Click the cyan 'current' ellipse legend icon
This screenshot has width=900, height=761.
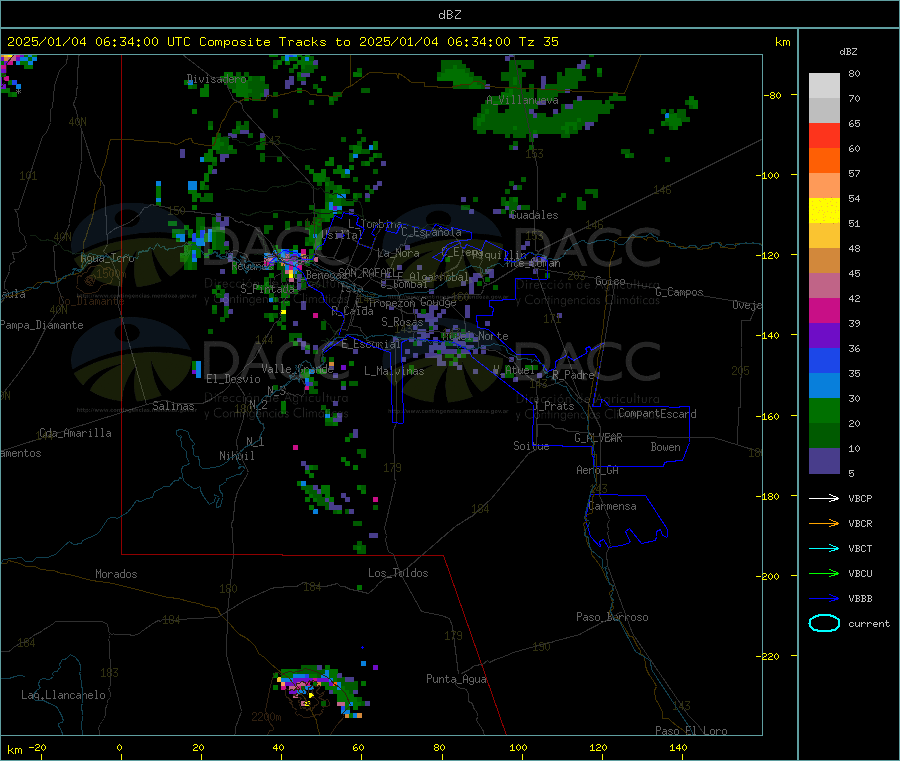(824, 623)
